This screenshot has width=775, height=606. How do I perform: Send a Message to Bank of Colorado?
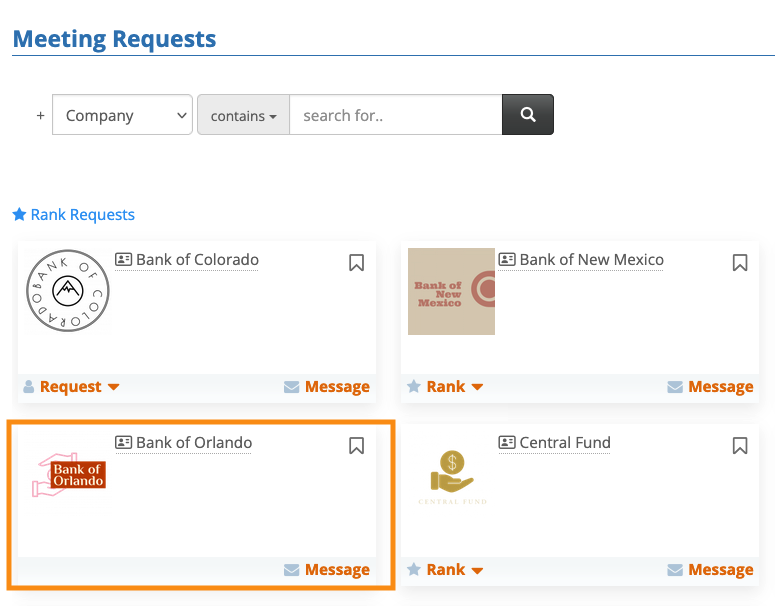pyautogui.click(x=327, y=387)
